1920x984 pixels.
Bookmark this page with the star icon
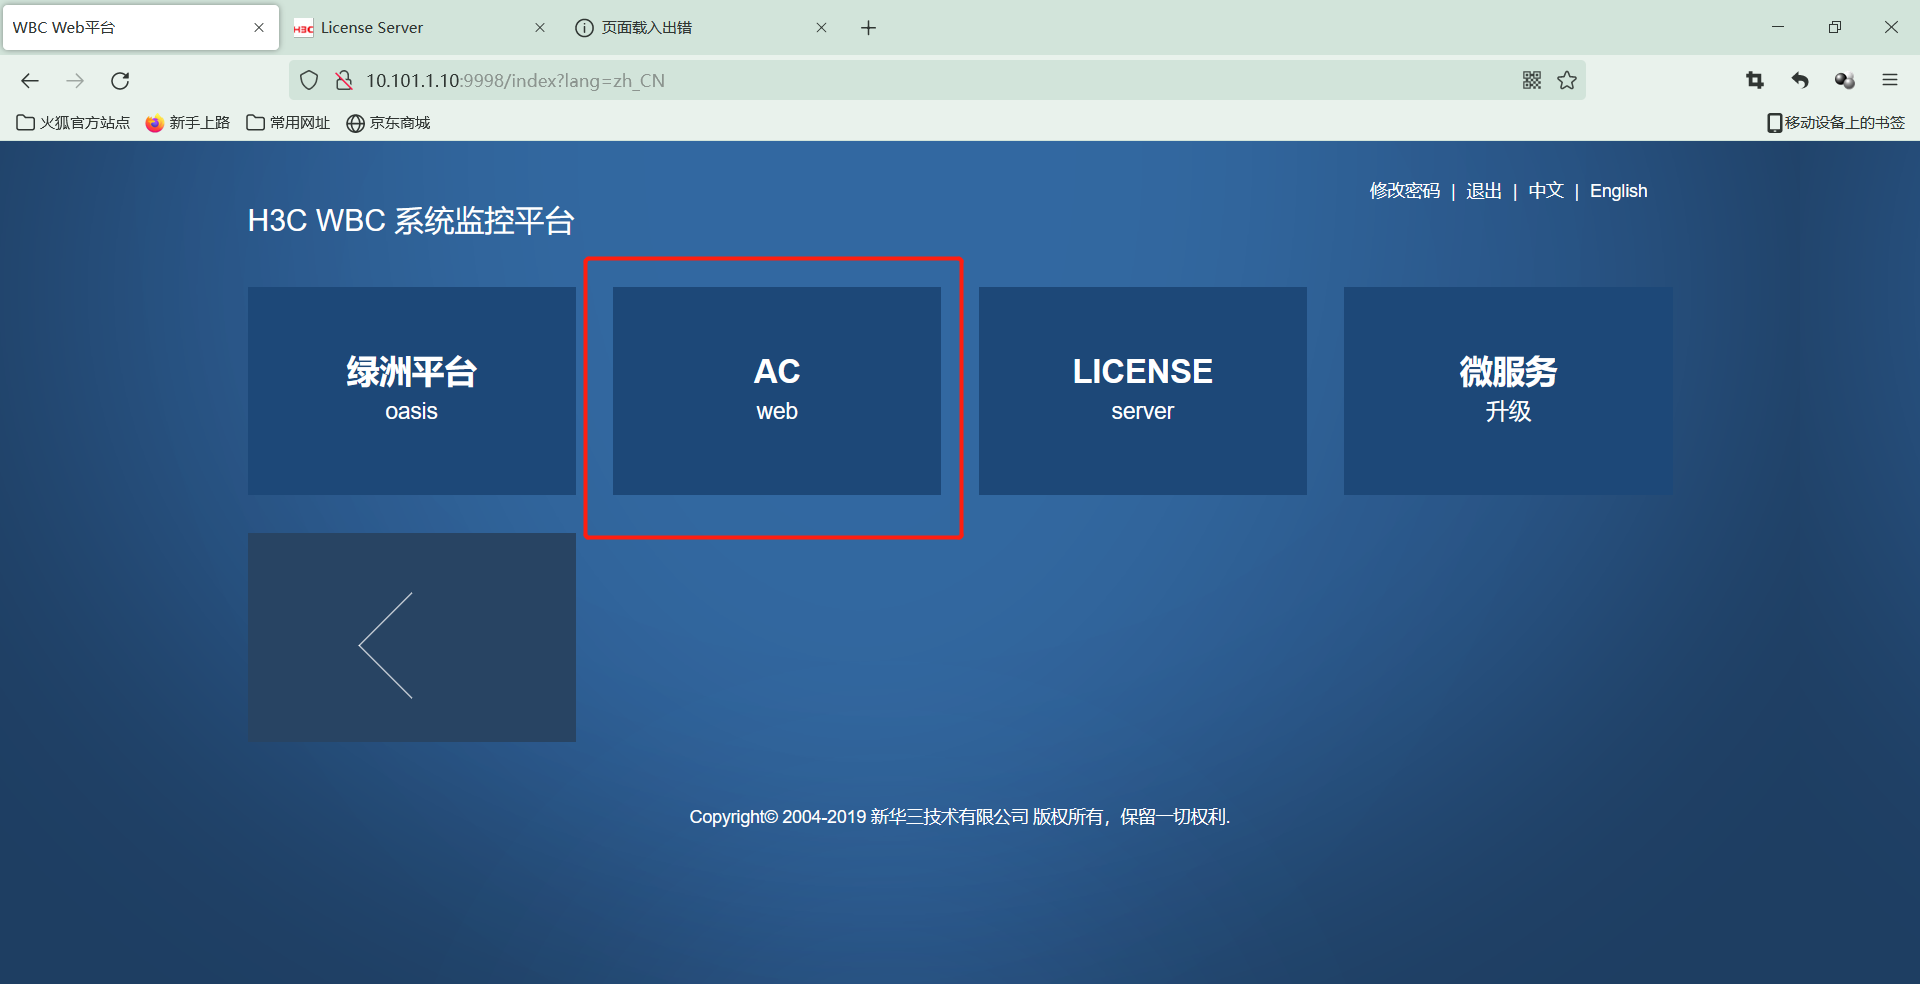(x=1567, y=81)
